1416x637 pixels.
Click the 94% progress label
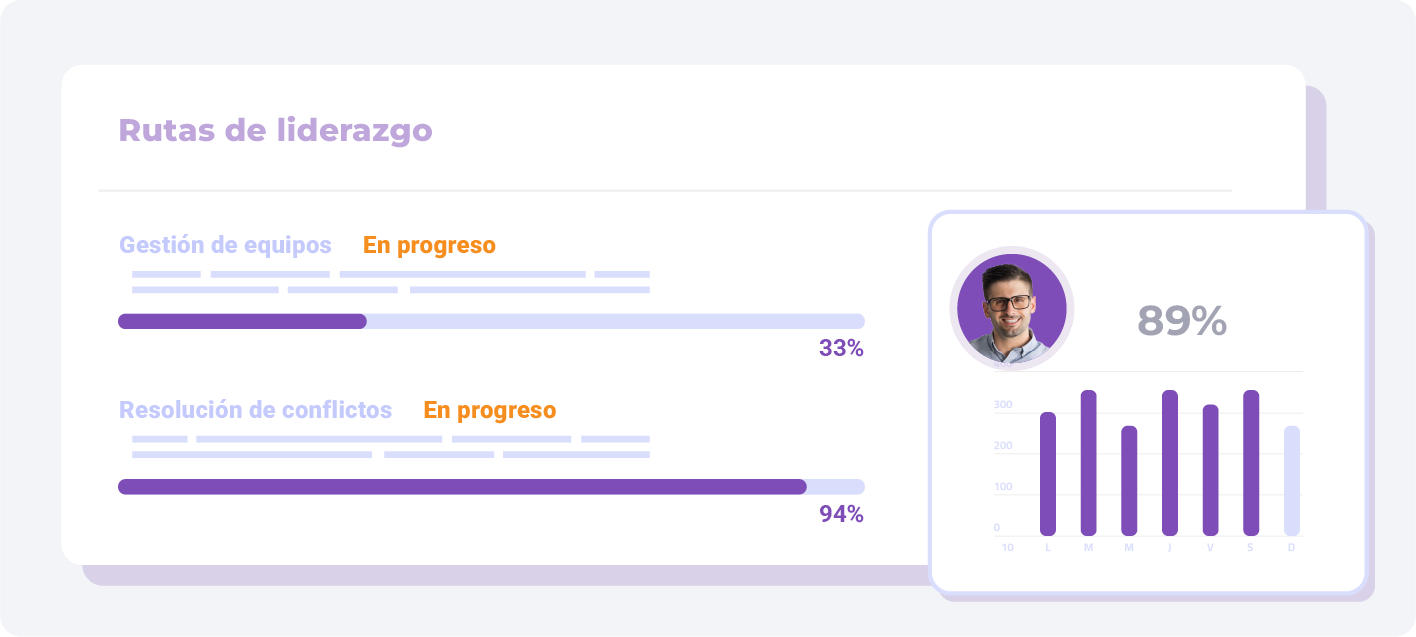[x=841, y=515]
